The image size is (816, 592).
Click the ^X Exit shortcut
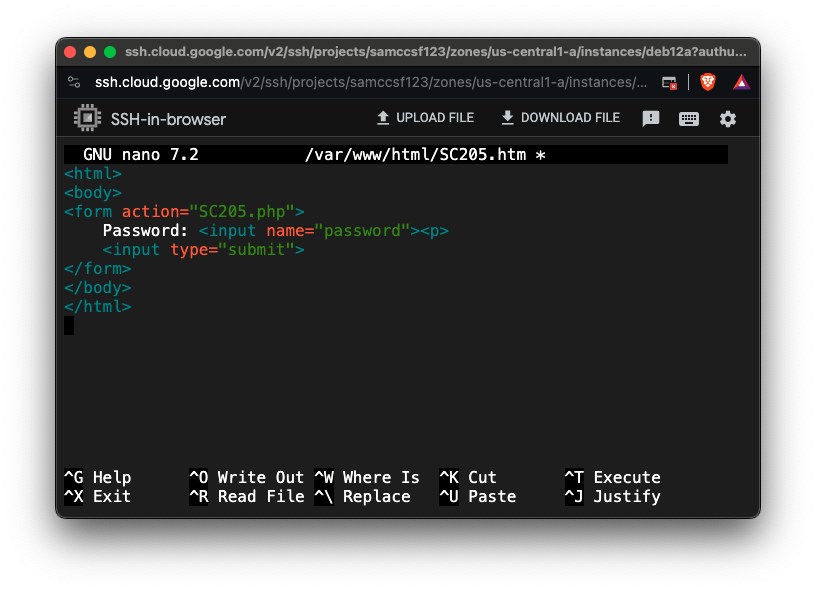click(98, 496)
